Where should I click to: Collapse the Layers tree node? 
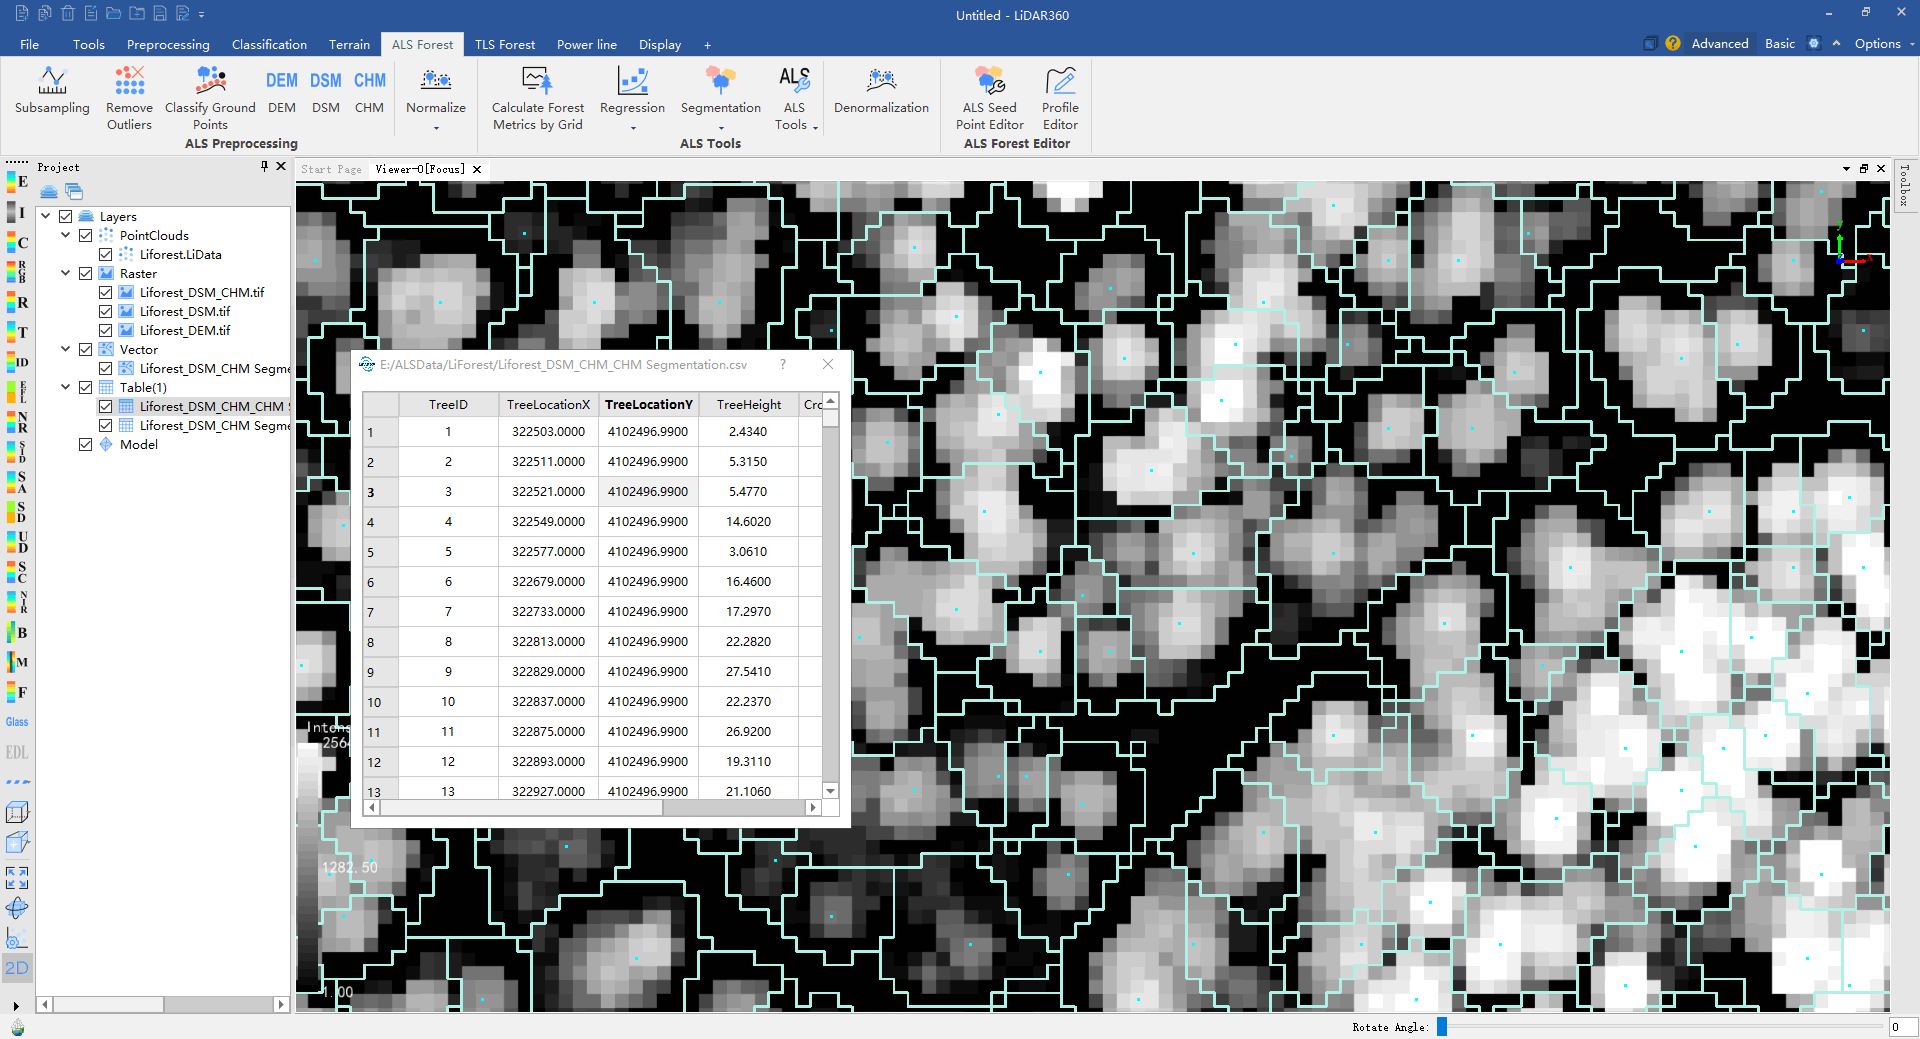[46, 216]
